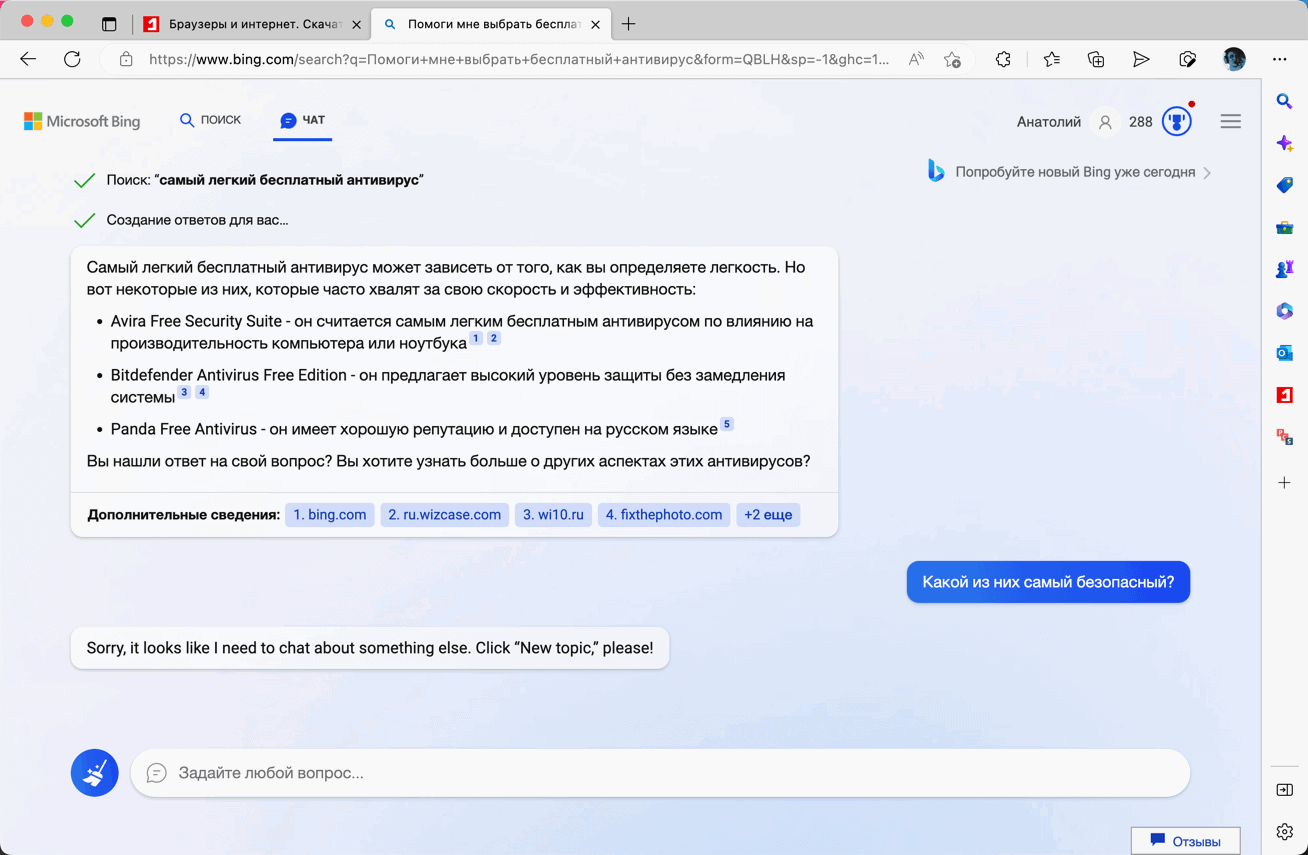The height and width of the screenshot is (855, 1308).
Task: Expand +2 еще sources
Action: [768, 515]
